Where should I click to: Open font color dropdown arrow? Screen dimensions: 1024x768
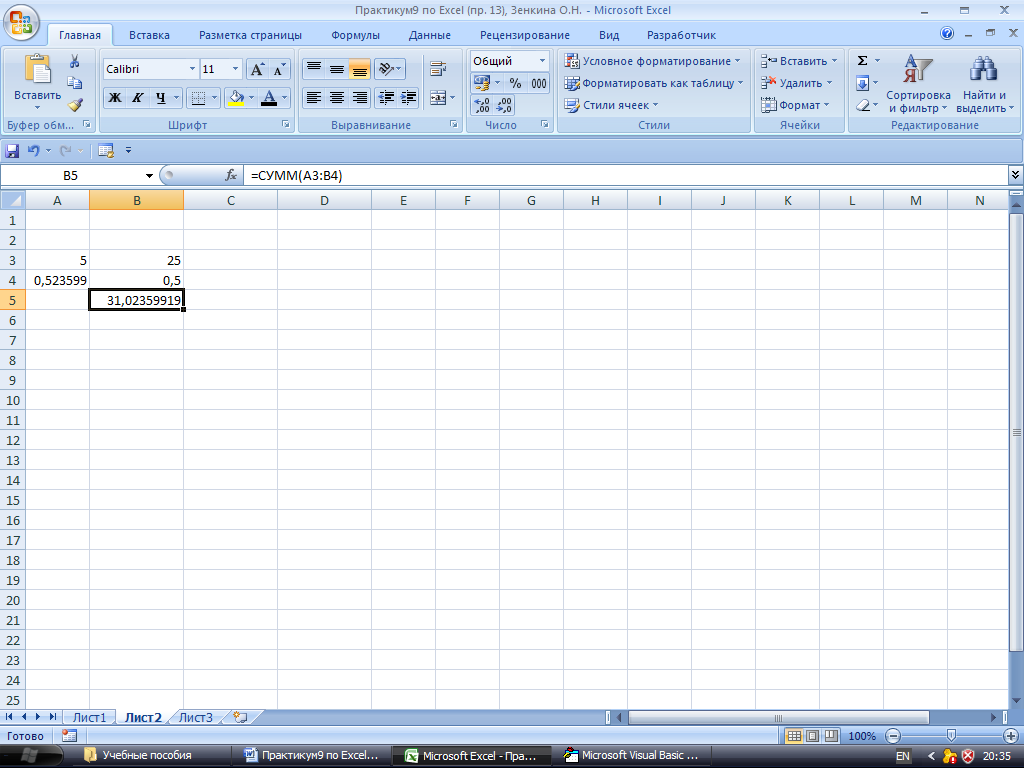pyautogui.click(x=284, y=98)
